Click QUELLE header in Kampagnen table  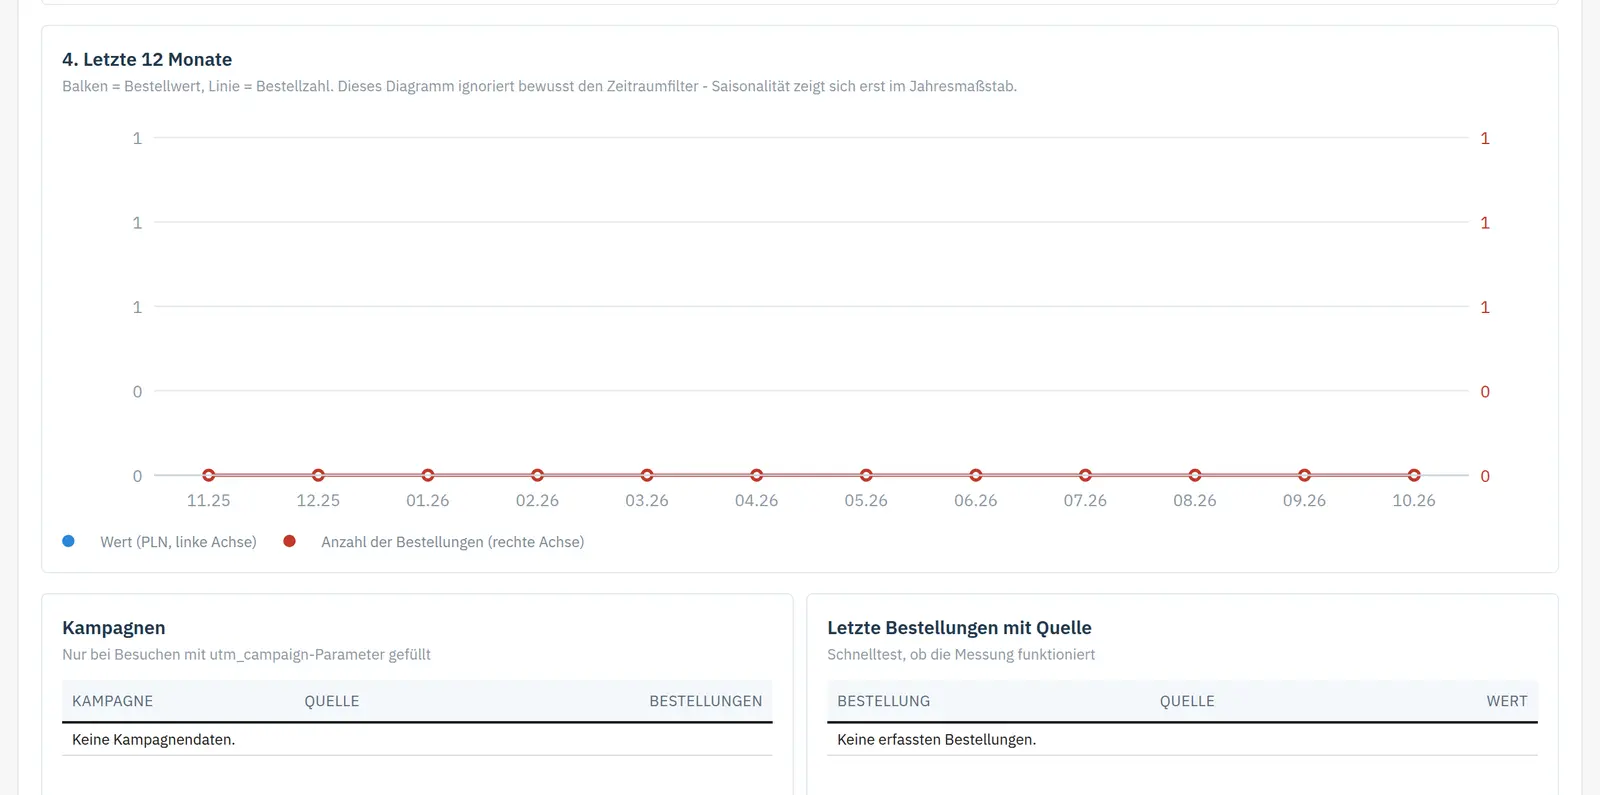(x=332, y=701)
